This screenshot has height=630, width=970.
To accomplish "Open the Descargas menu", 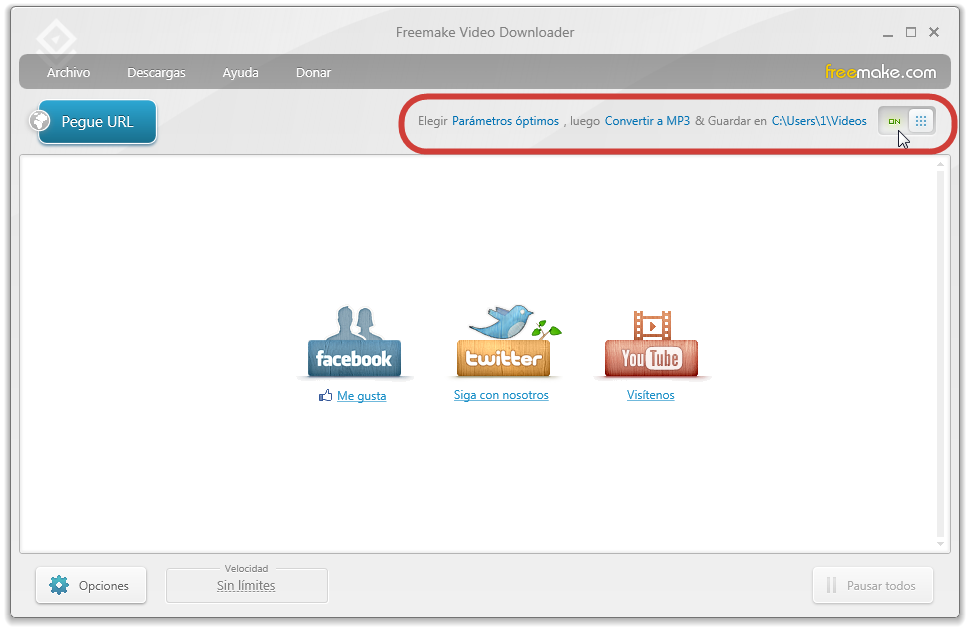I will click(x=156, y=72).
